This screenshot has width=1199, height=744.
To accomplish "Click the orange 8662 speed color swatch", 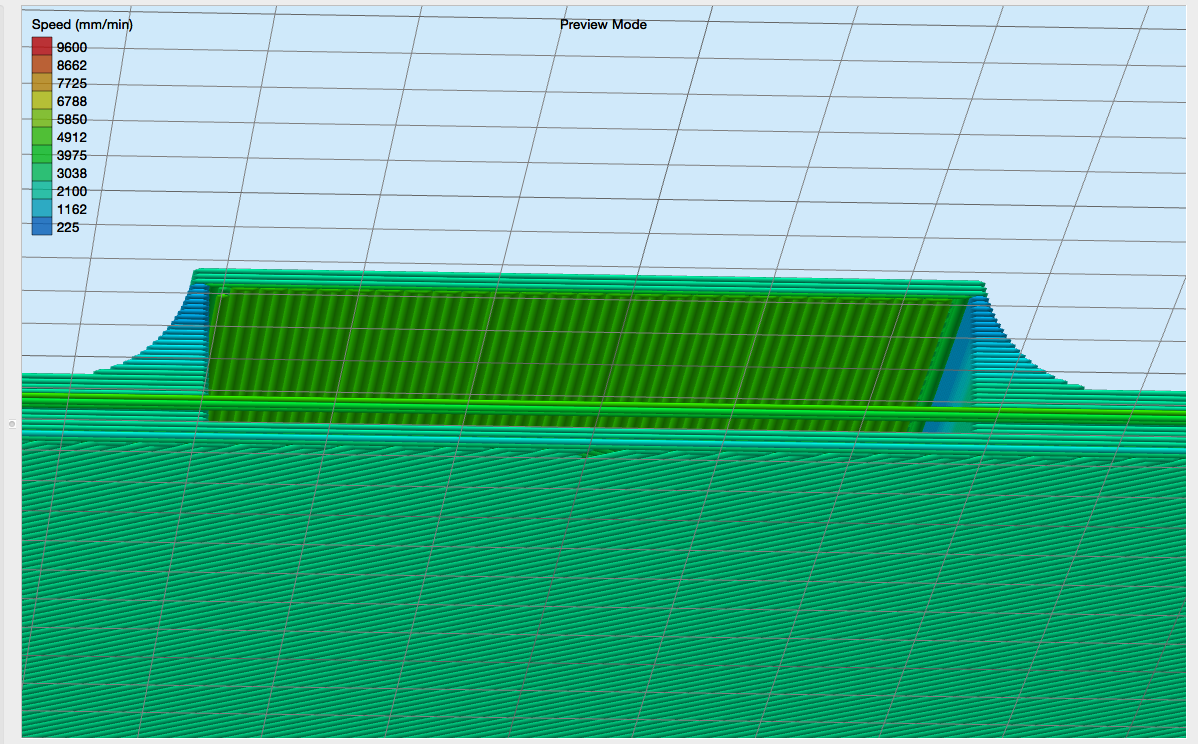I will click(41, 65).
